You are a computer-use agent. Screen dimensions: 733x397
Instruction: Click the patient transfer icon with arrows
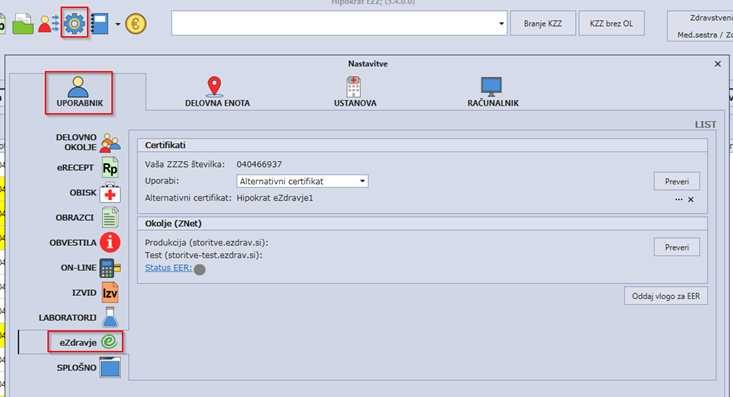(x=48, y=23)
